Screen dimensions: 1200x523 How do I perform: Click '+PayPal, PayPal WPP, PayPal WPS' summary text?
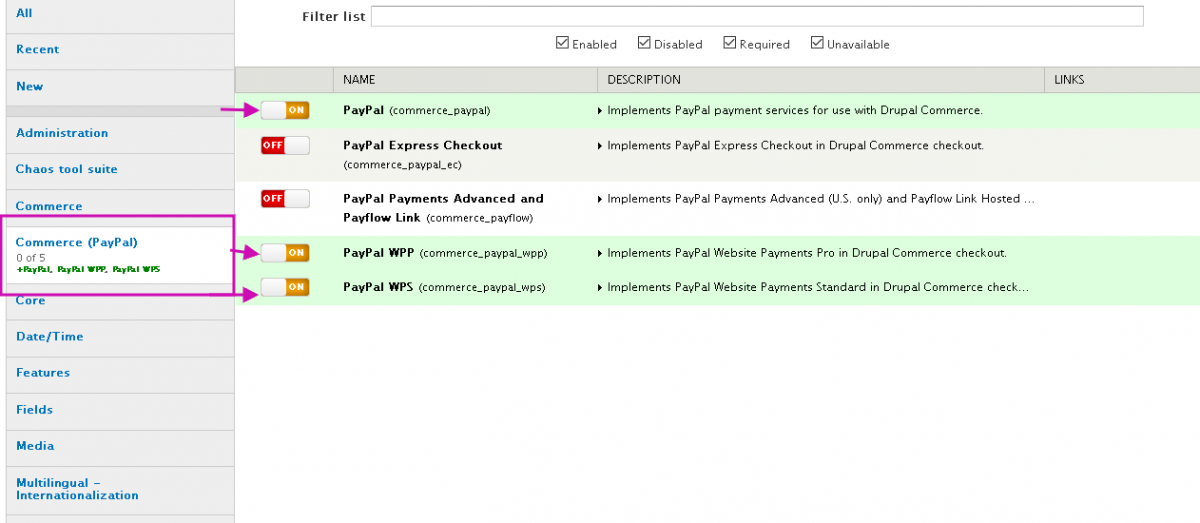(x=88, y=270)
